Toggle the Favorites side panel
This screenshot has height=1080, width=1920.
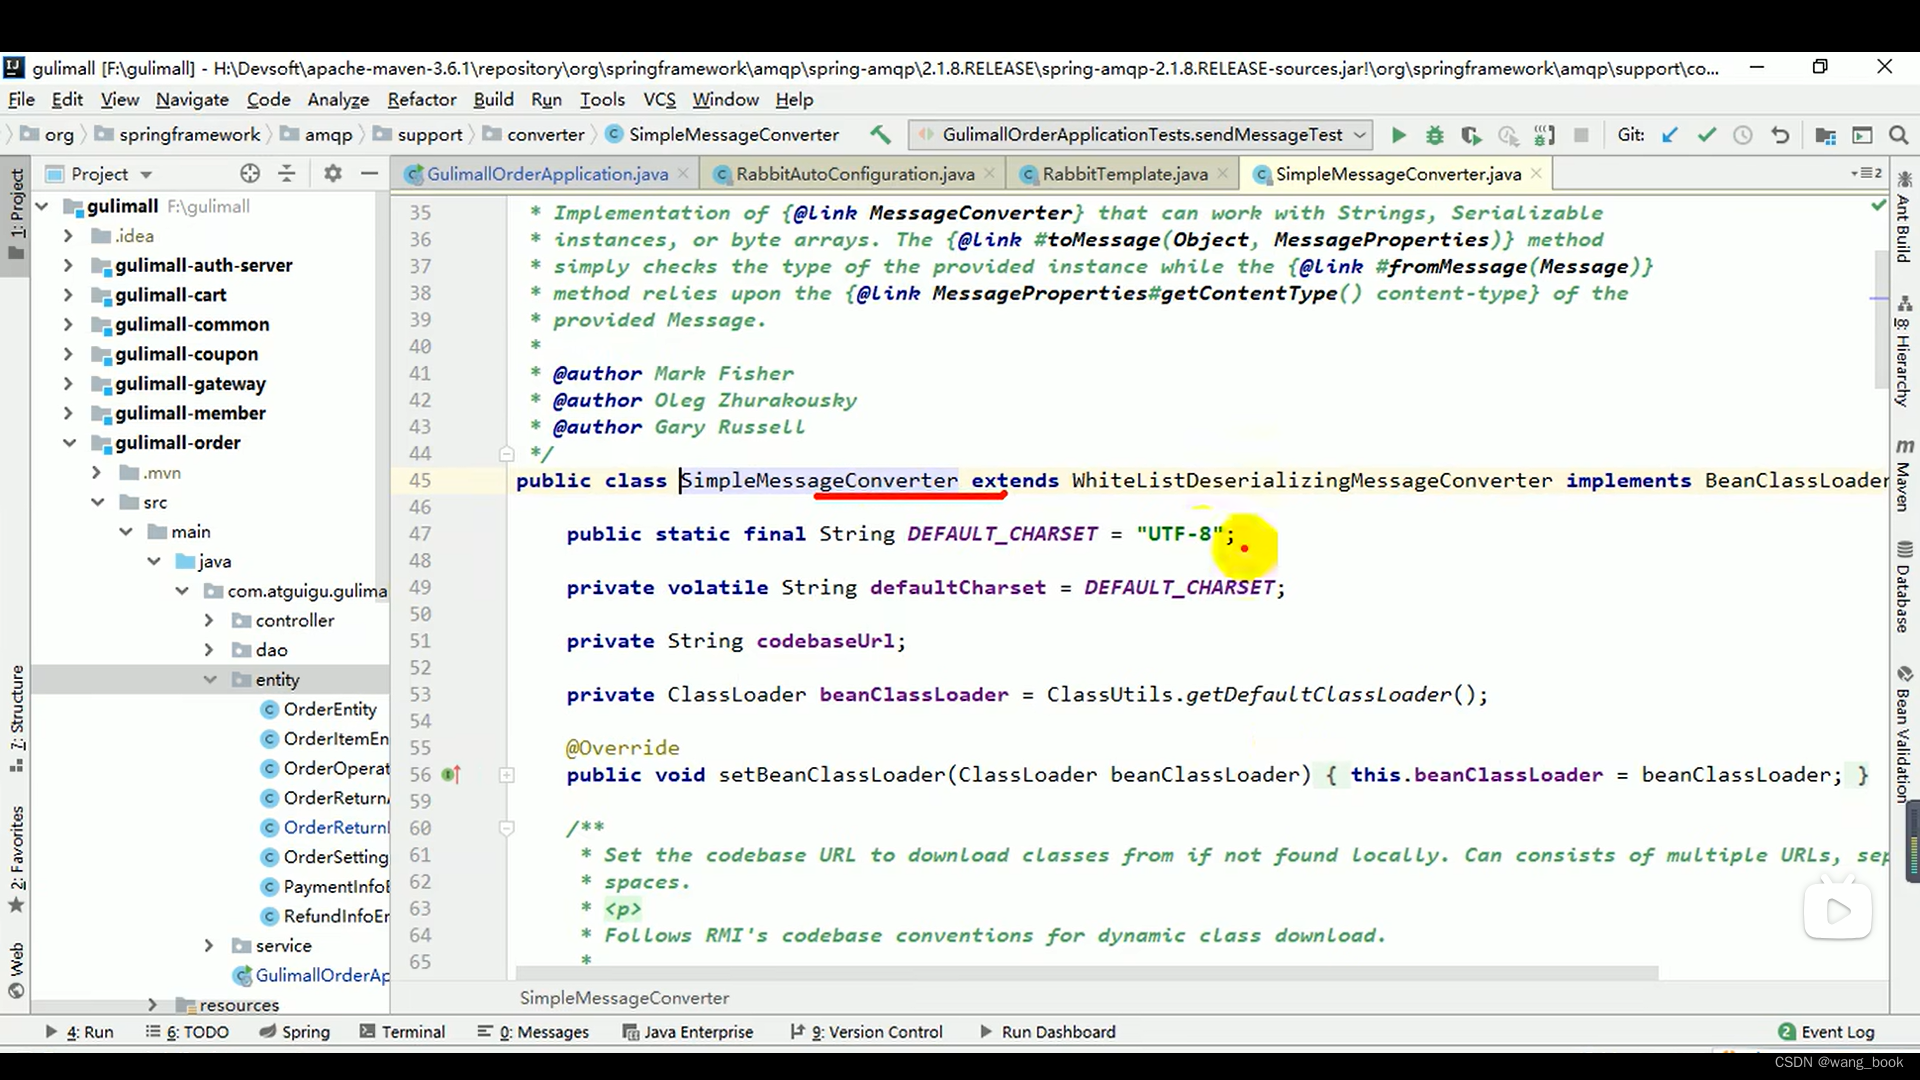pos(16,858)
